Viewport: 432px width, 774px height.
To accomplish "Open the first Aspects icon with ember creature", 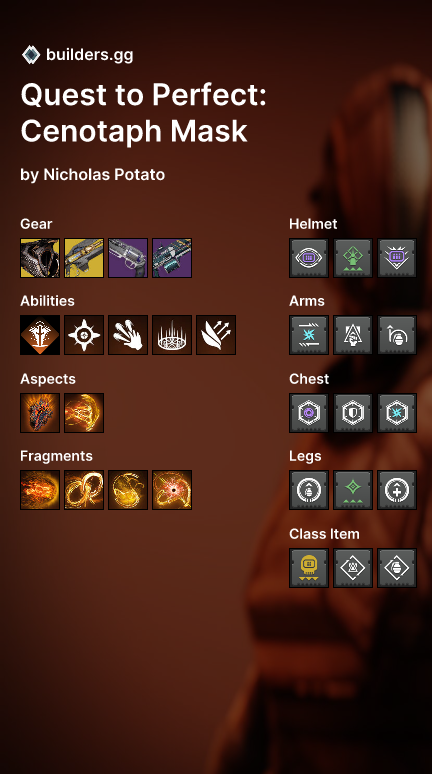I will (40, 413).
